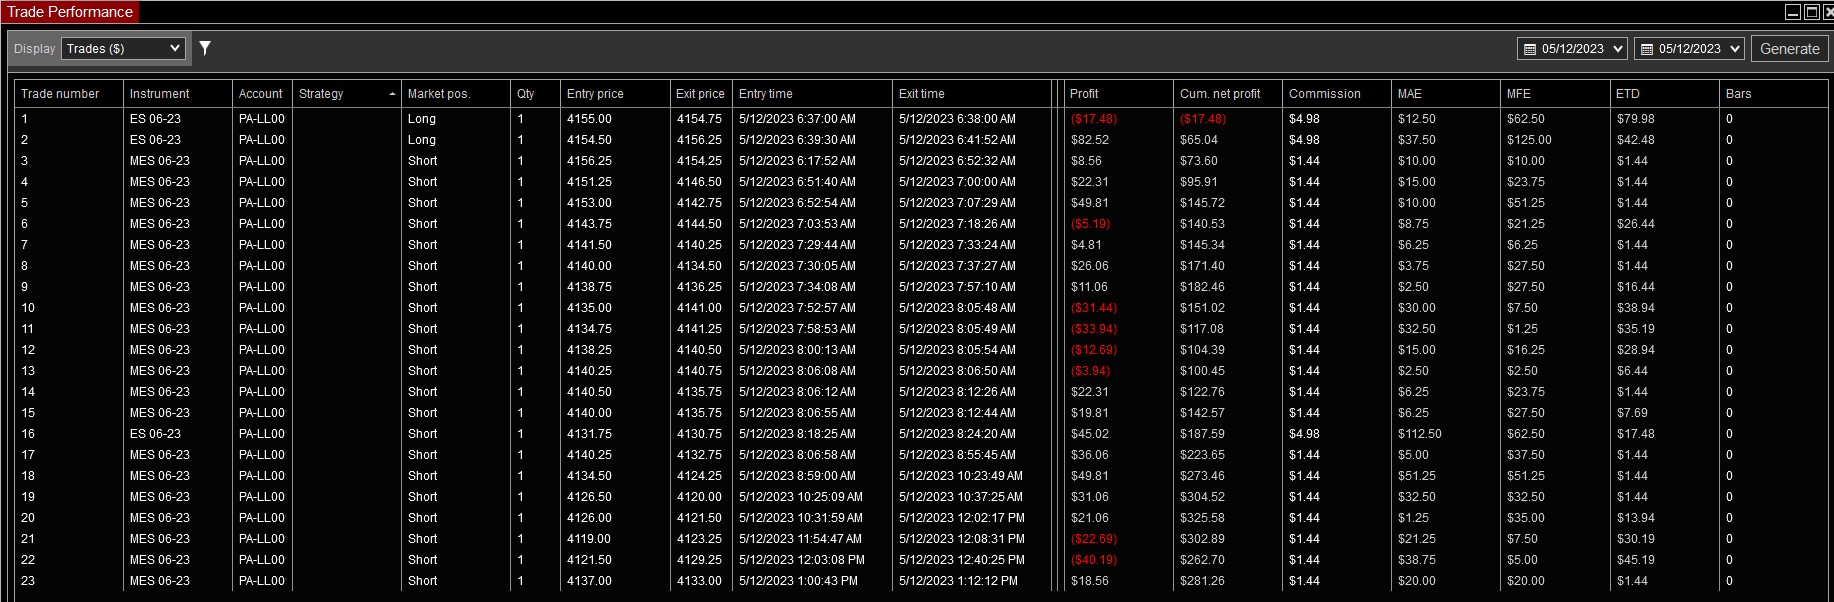
Task: Click the Strategy column sort arrow
Action: point(392,94)
